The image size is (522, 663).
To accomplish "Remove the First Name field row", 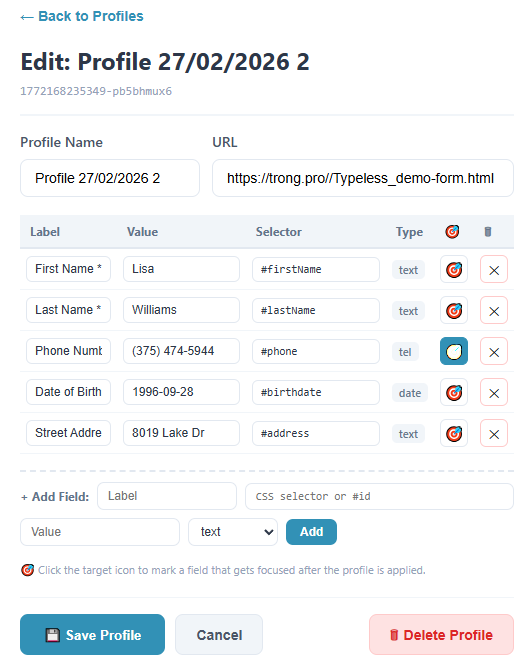I will tap(494, 269).
